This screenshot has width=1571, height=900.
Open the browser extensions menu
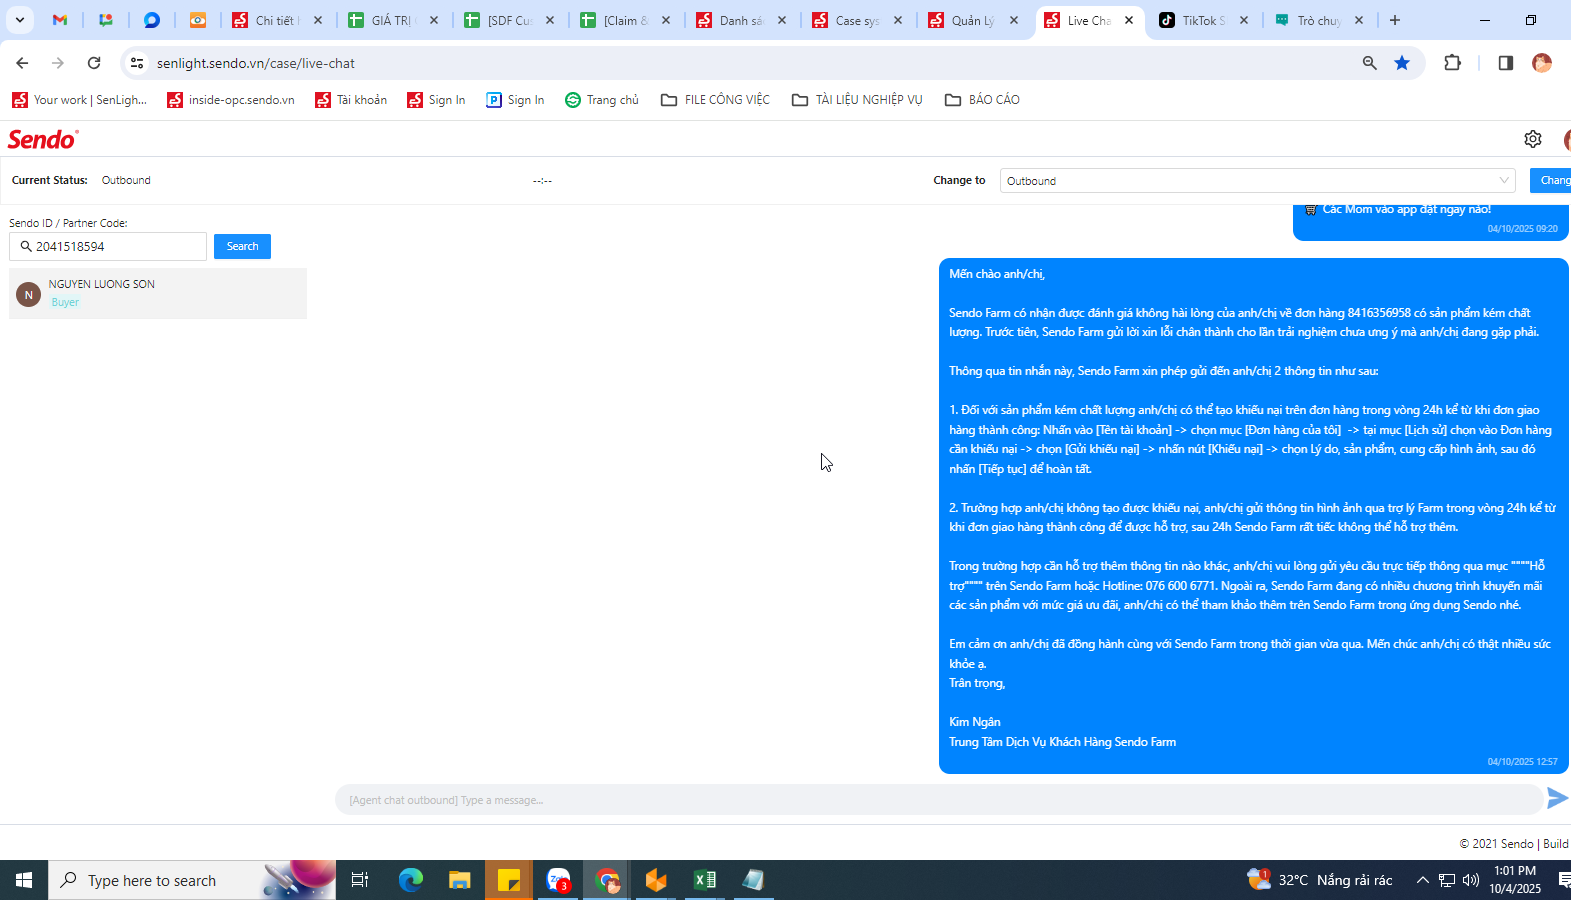pyautogui.click(x=1453, y=63)
